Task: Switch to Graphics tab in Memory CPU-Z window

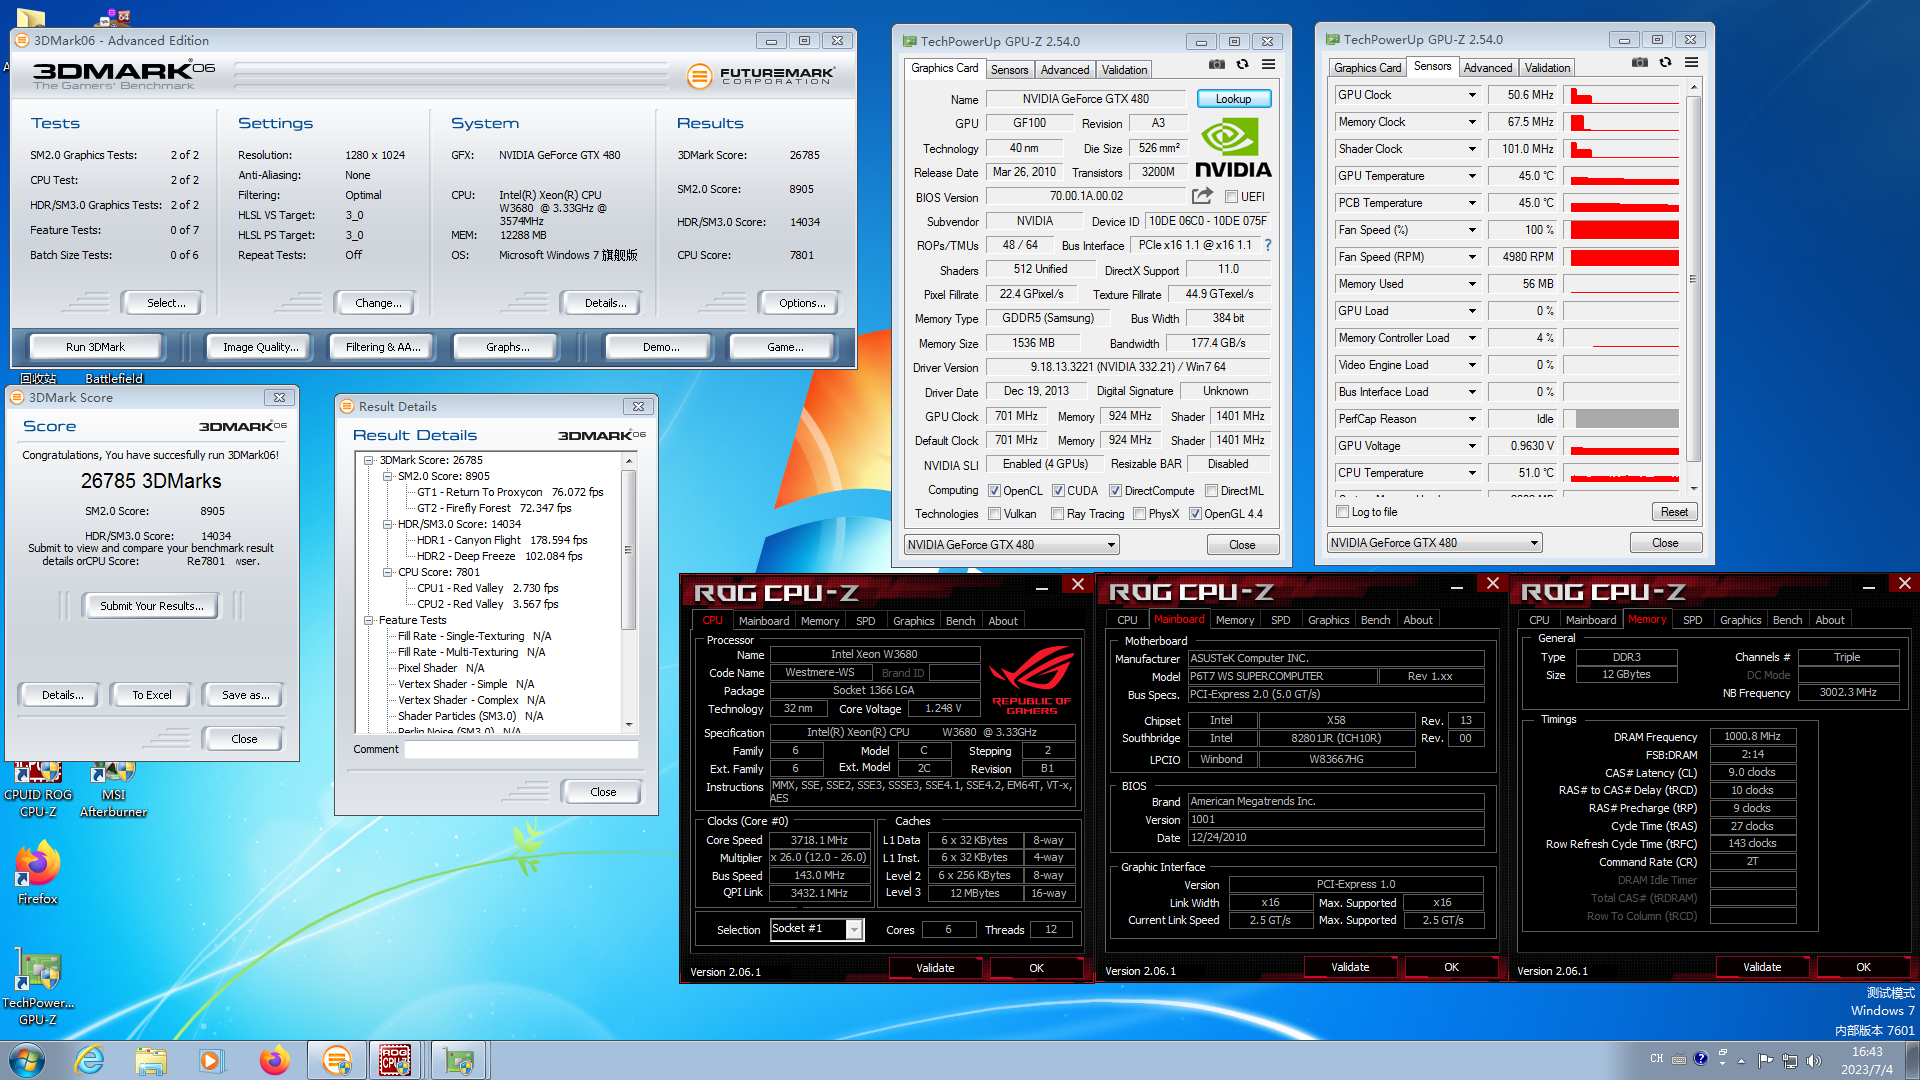Action: coord(1740,620)
